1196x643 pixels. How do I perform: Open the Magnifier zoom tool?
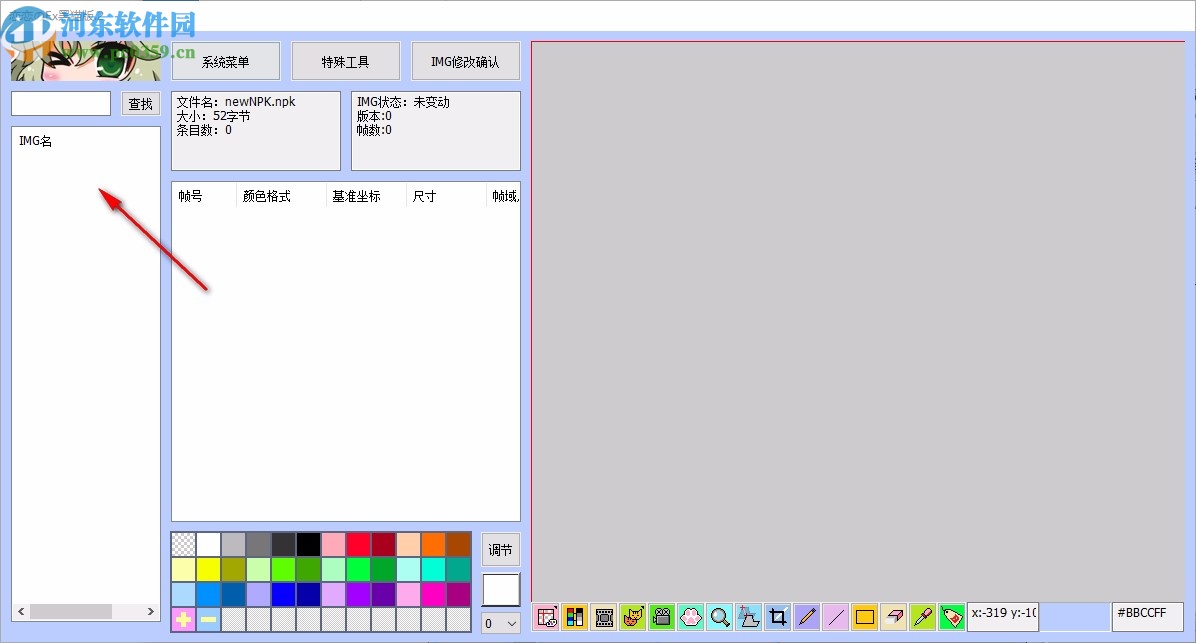[720, 617]
